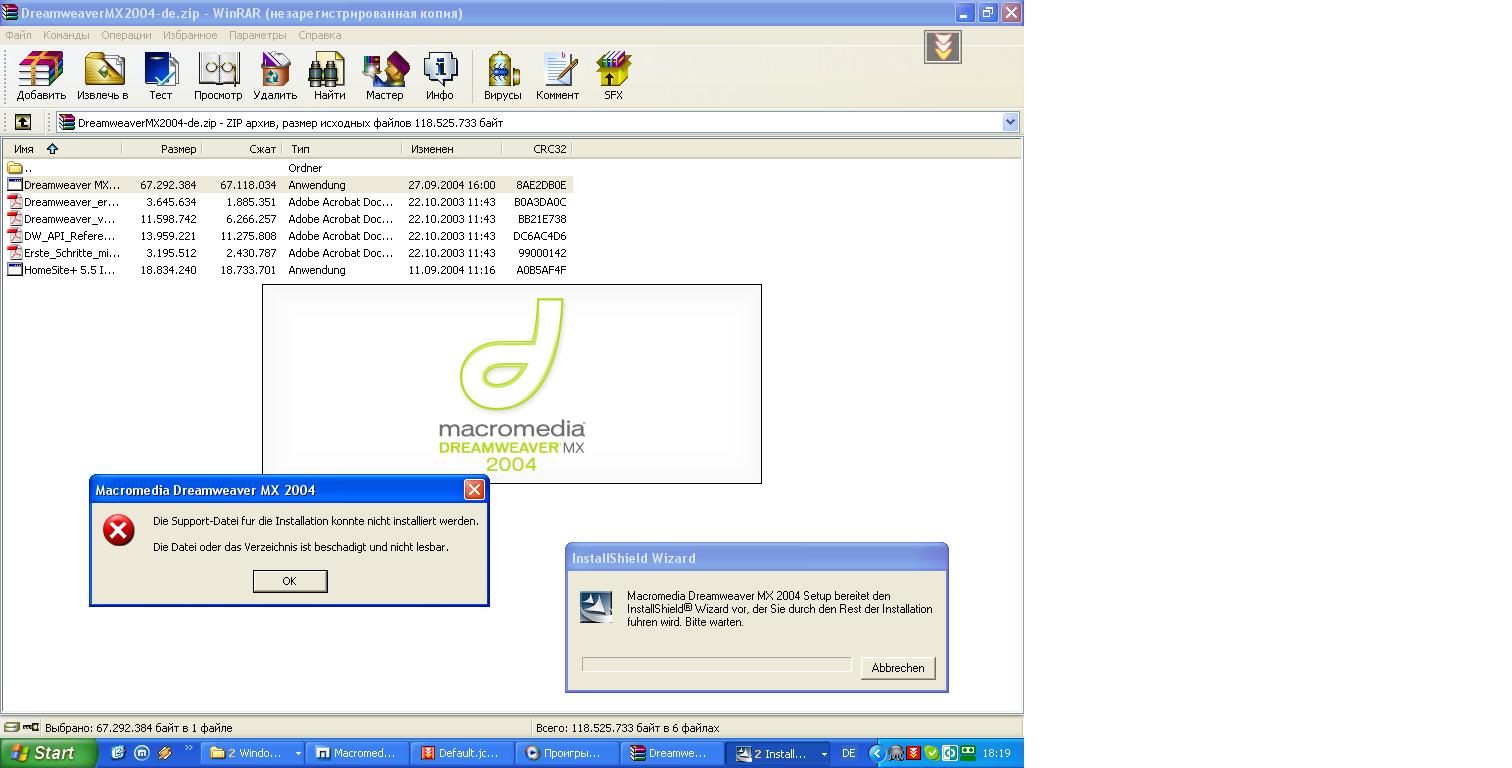
Task: Open the Избранное menu
Action: point(190,35)
